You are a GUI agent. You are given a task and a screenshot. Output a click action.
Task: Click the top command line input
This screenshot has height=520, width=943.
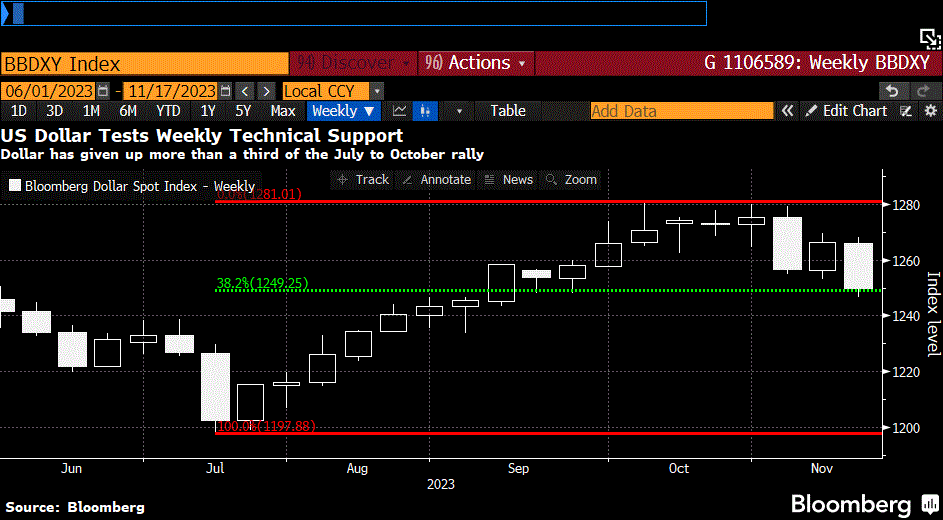354,13
